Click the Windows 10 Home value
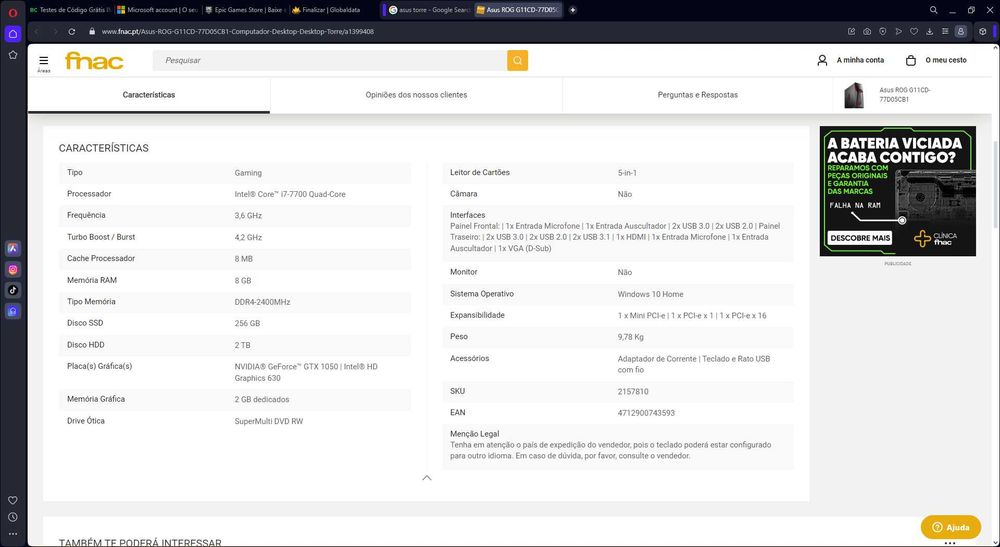Image resolution: width=1000 pixels, height=547 pixels. [650, 295]
